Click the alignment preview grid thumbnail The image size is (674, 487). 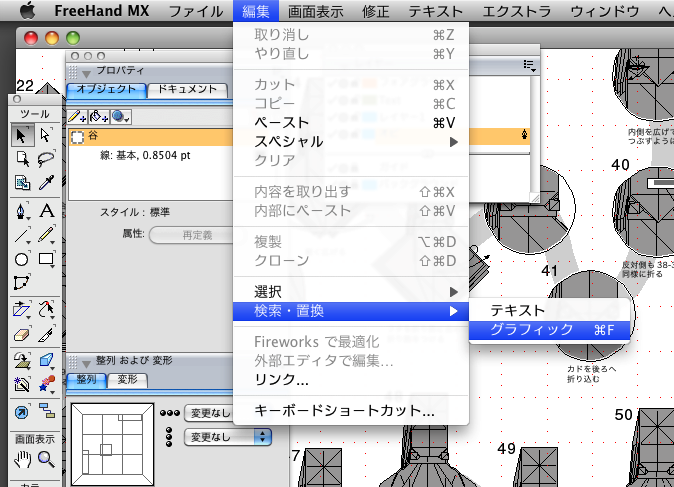113,444
